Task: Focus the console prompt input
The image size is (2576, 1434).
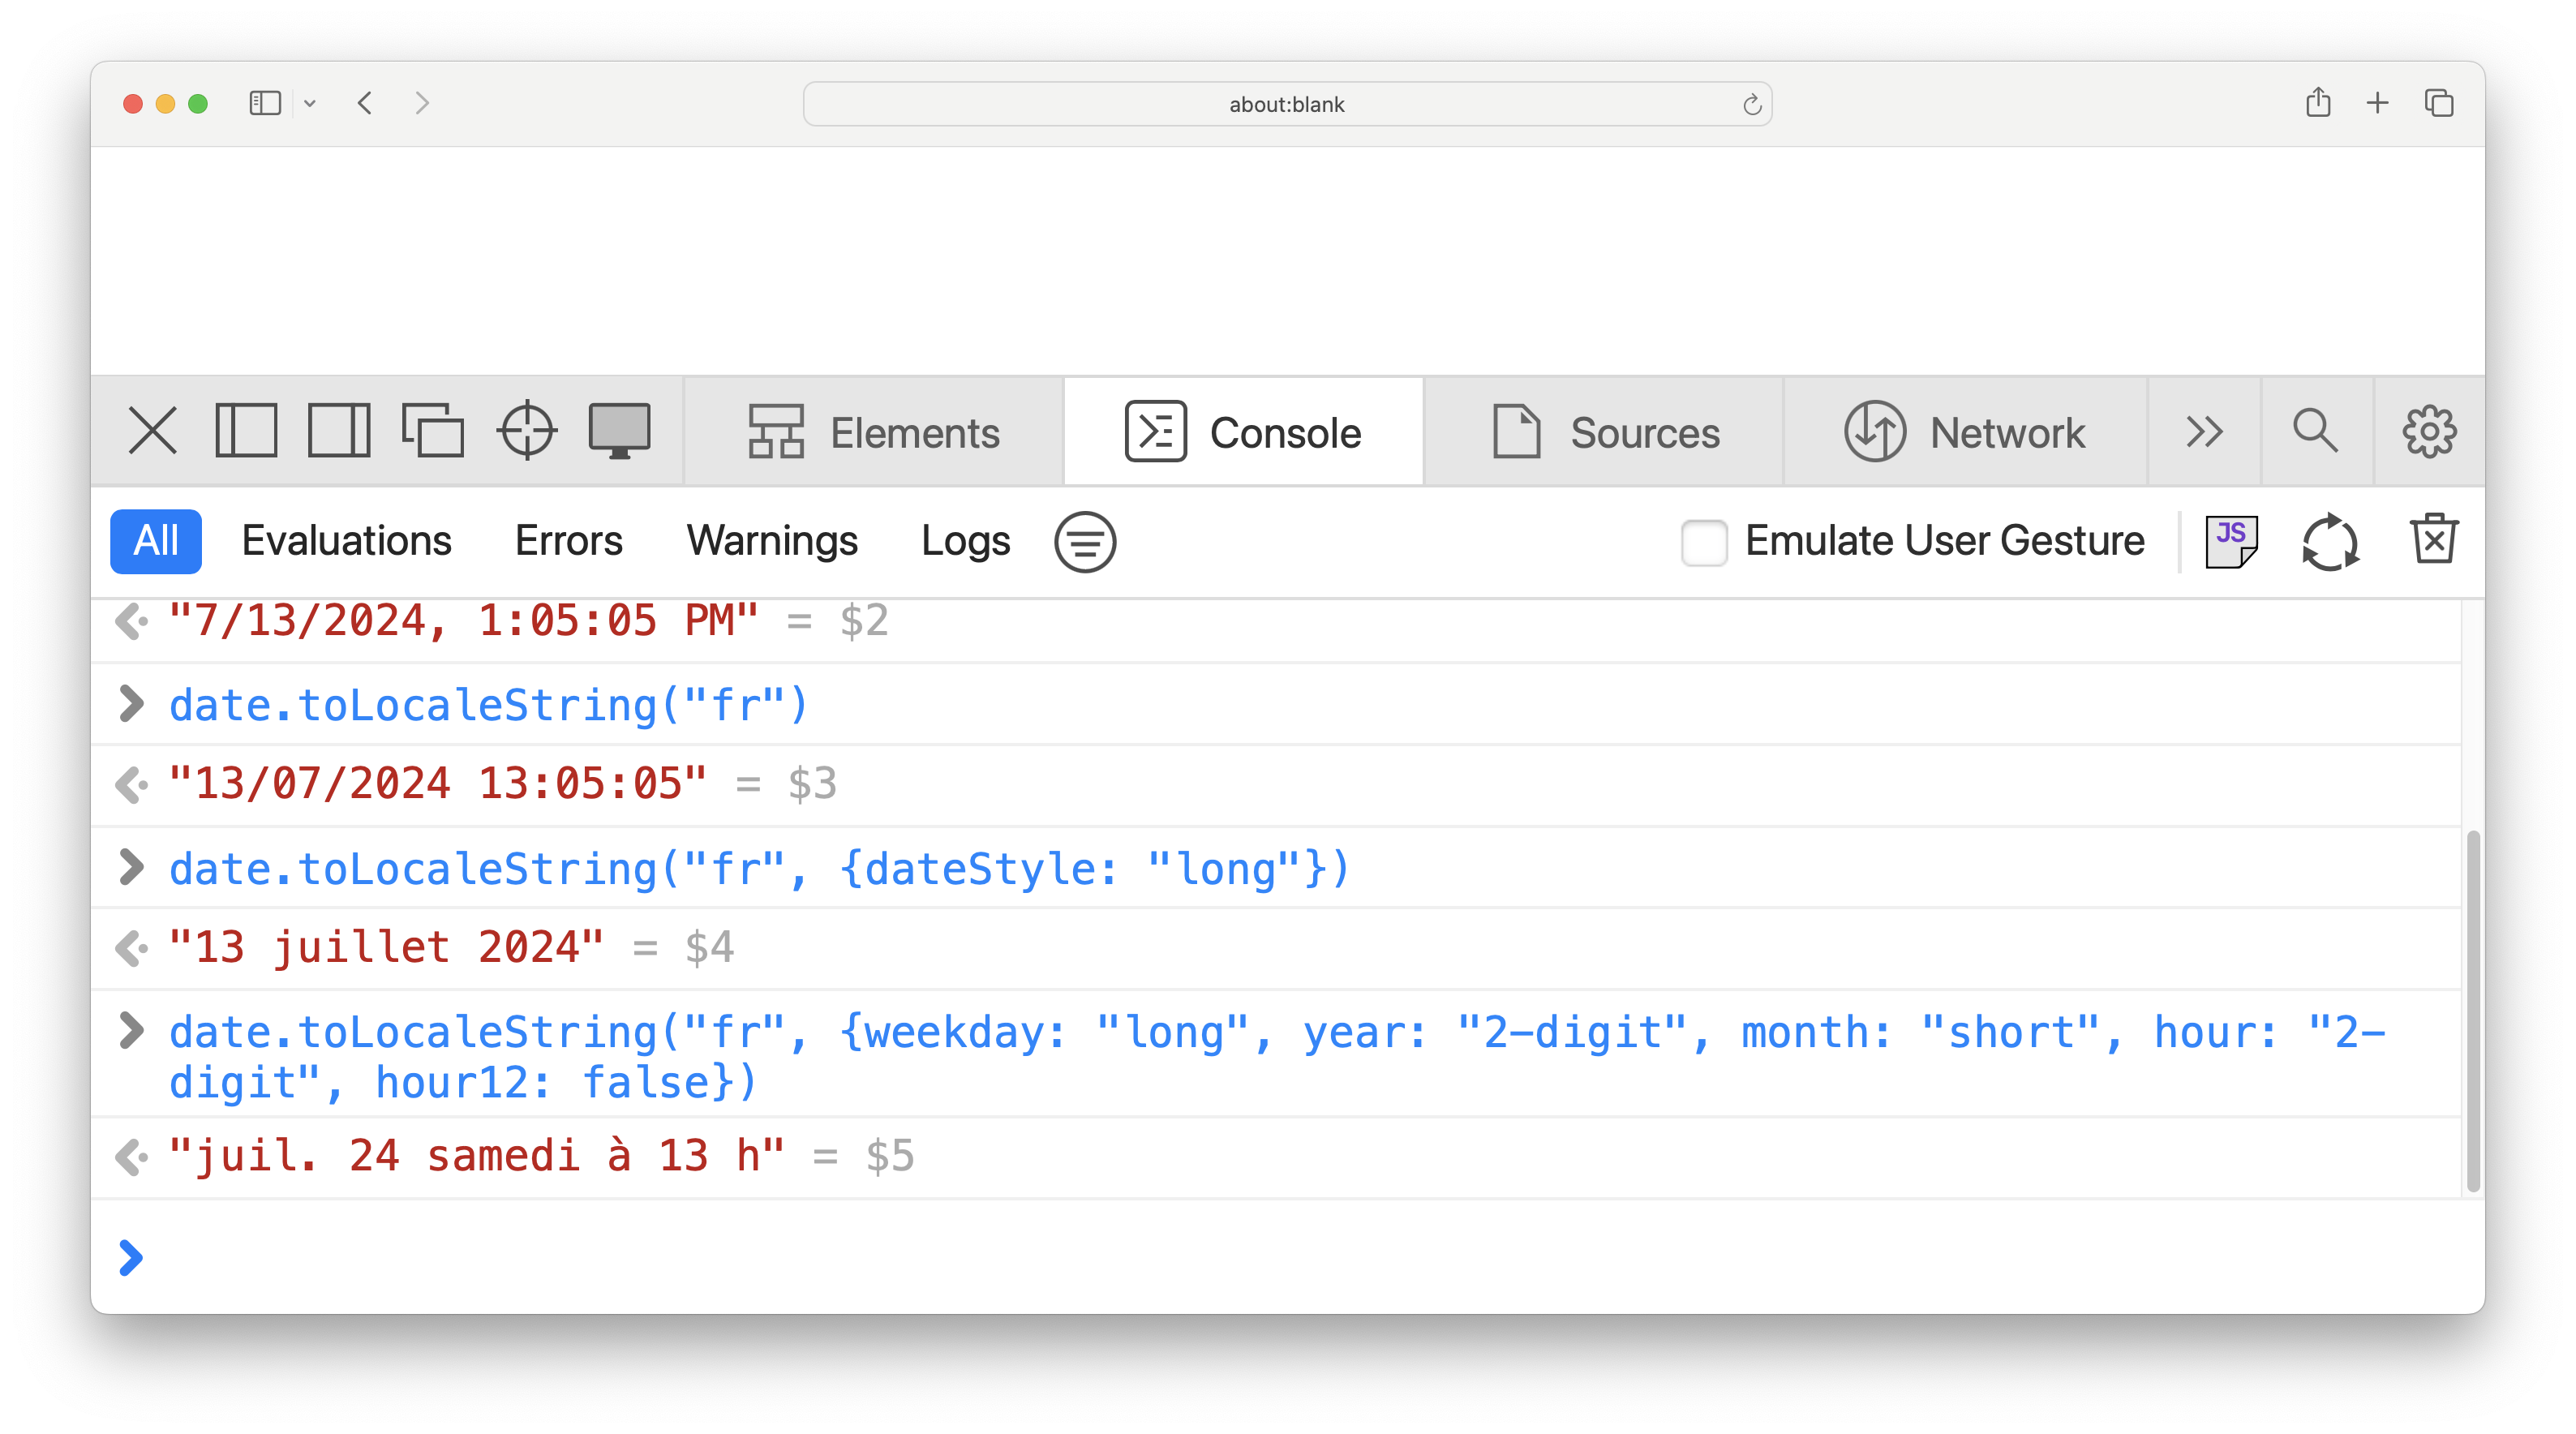Action: 1288,1258
